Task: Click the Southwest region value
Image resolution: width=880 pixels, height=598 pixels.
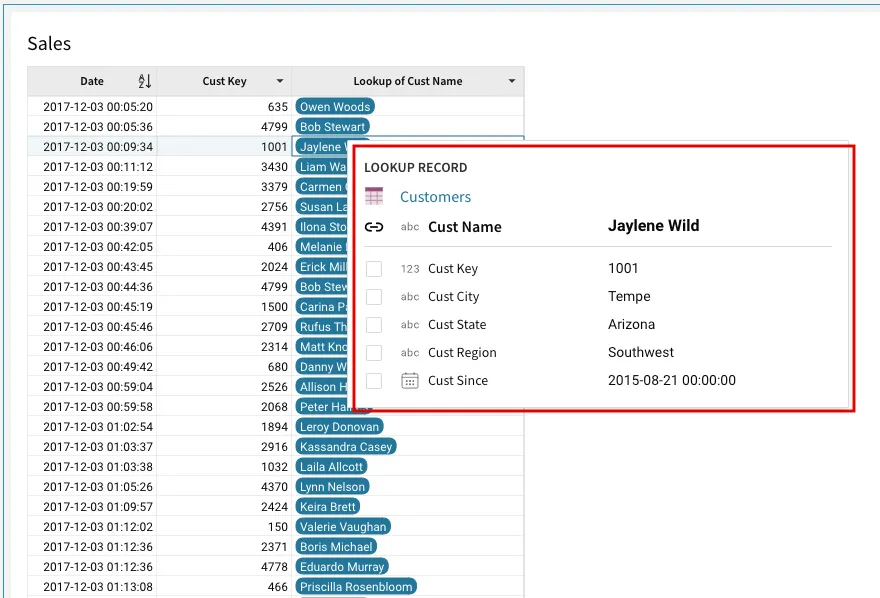Action: point(641,353)
